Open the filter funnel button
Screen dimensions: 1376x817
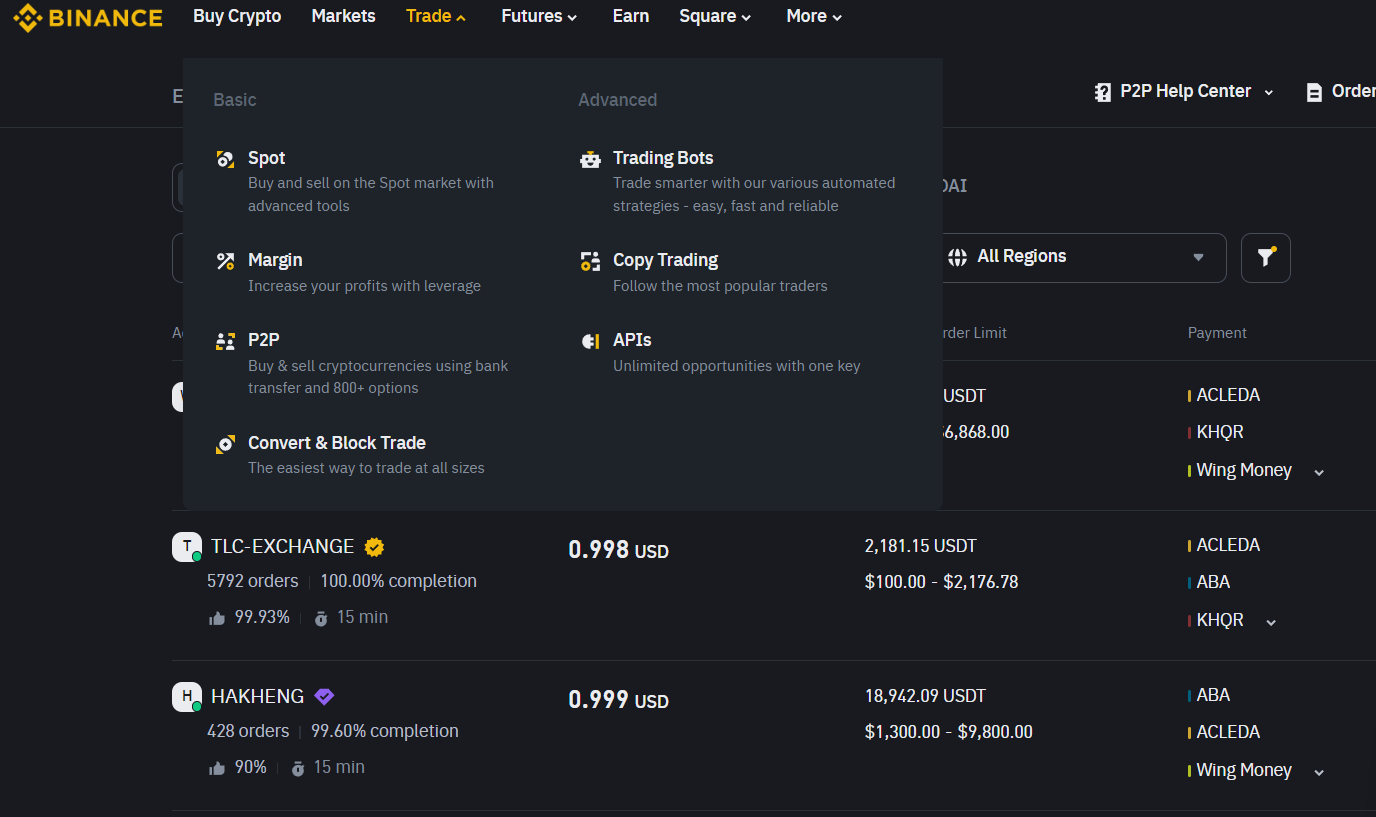click(1266, 257)
